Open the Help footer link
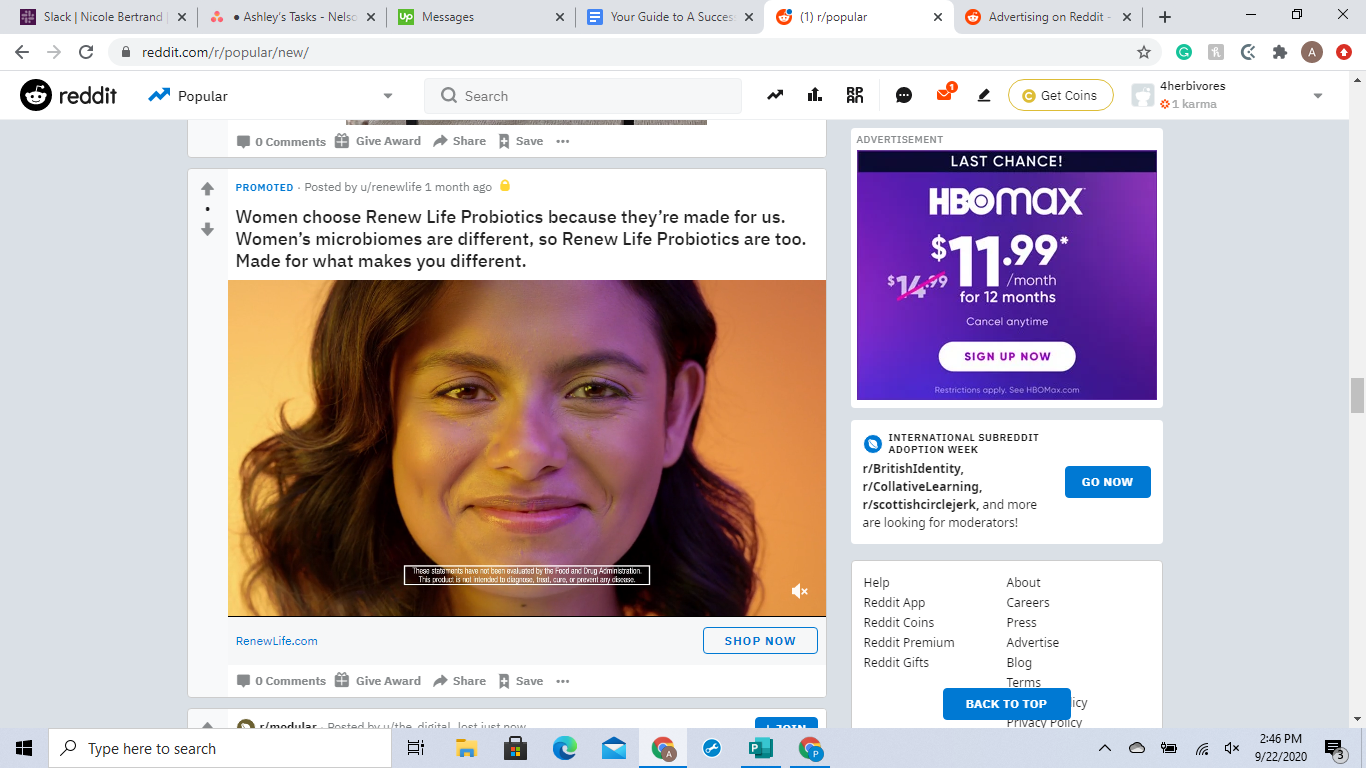1366x768 pixels. [876, 583]
